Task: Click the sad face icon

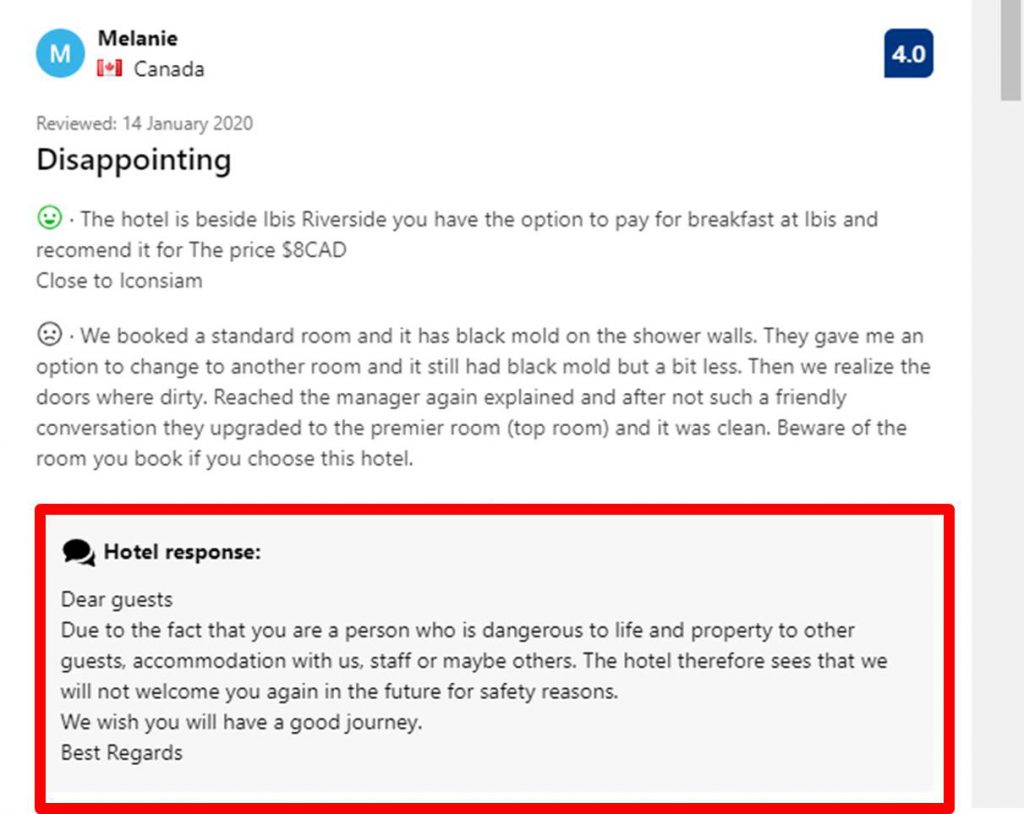Action: point(50,334)
